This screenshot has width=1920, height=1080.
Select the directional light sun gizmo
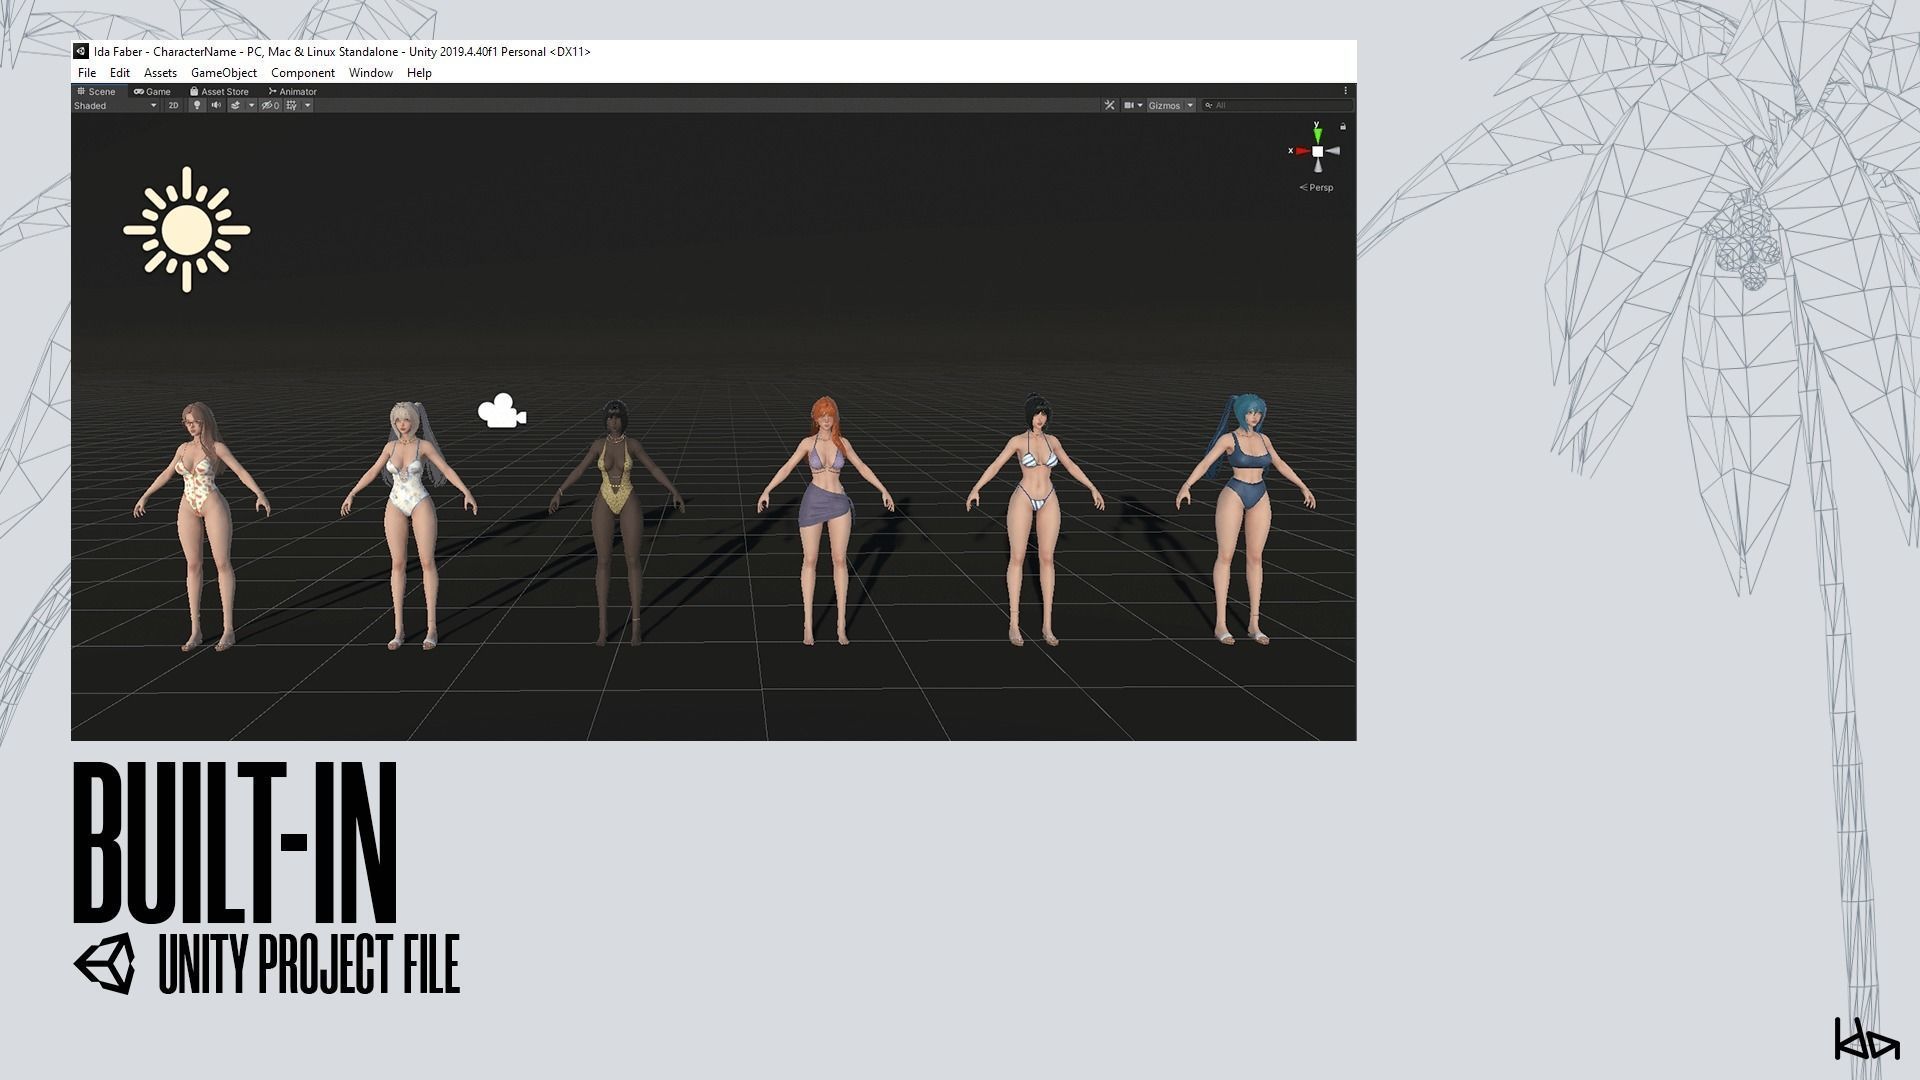click(187, 230)
